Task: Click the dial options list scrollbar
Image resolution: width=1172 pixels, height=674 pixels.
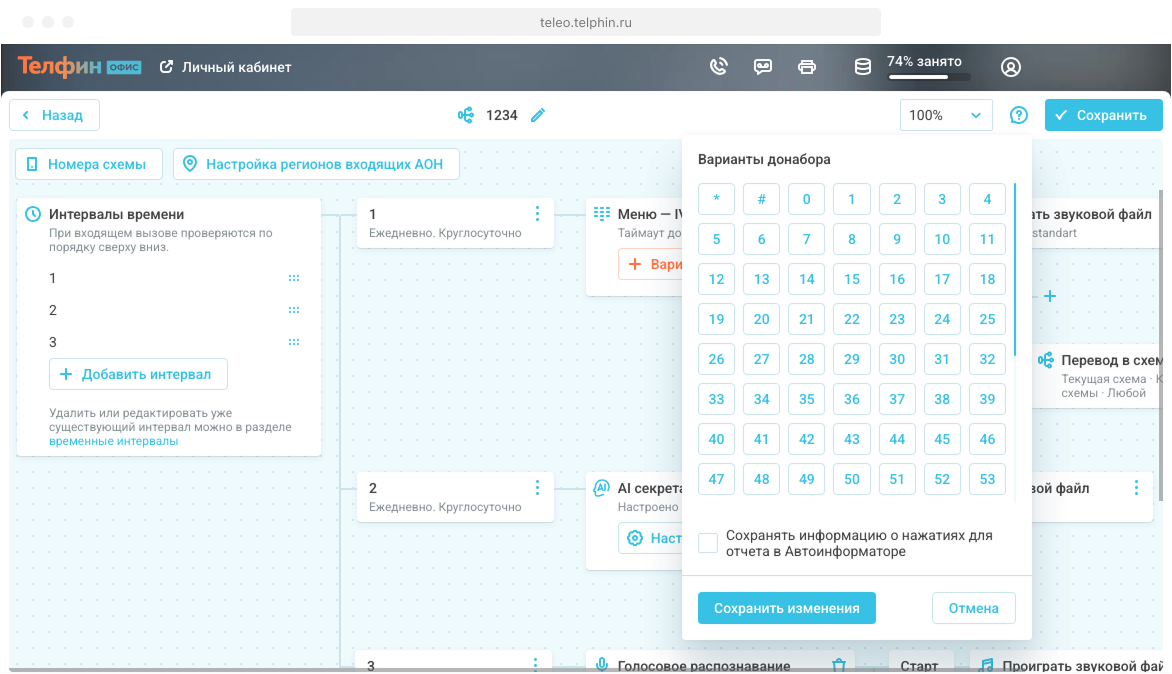Action: tap(1015, 270)
